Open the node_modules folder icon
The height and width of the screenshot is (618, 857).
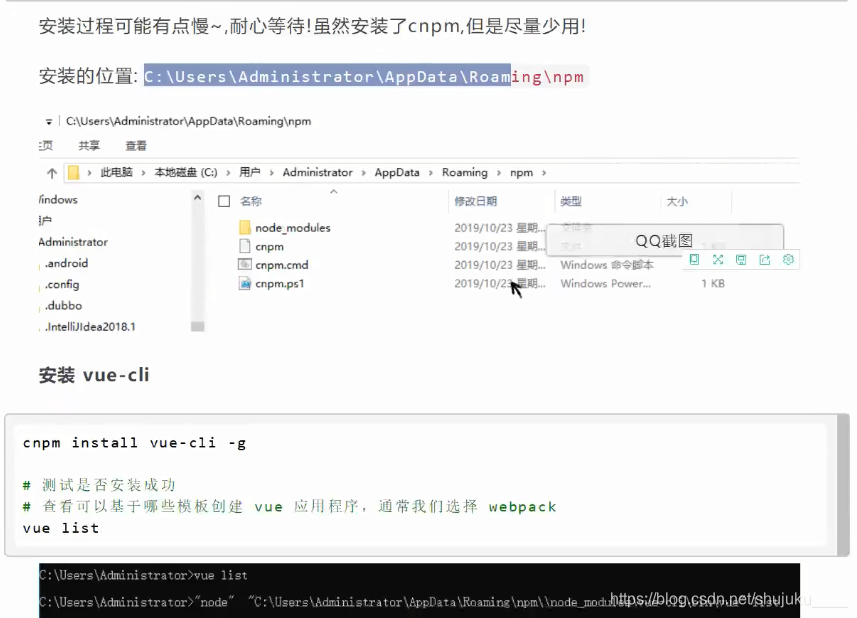pyautogui.click(x=245, y=227)
